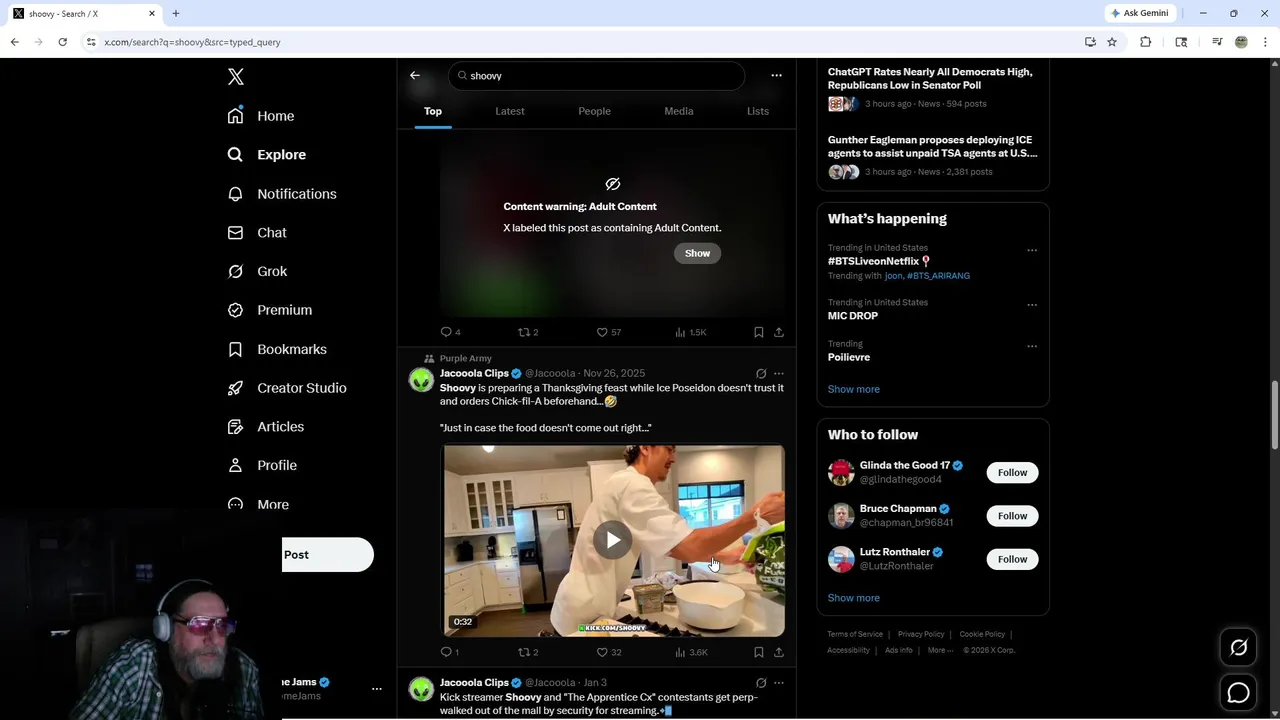Viewport: 1280px width, 720px height.
Task: Switch to the Lists tab
Action: [758, 111]
